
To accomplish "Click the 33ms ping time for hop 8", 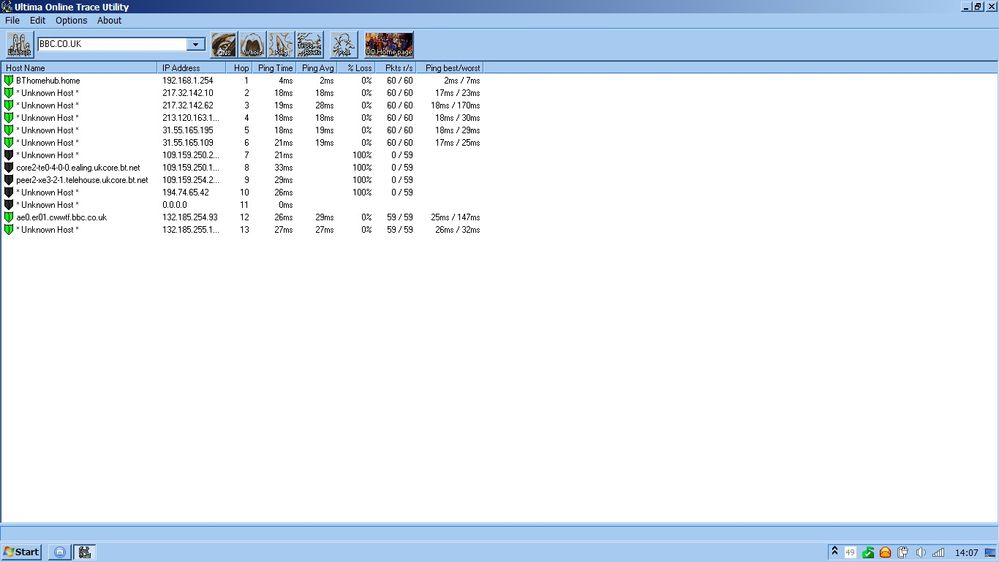I will coord(284,168).
